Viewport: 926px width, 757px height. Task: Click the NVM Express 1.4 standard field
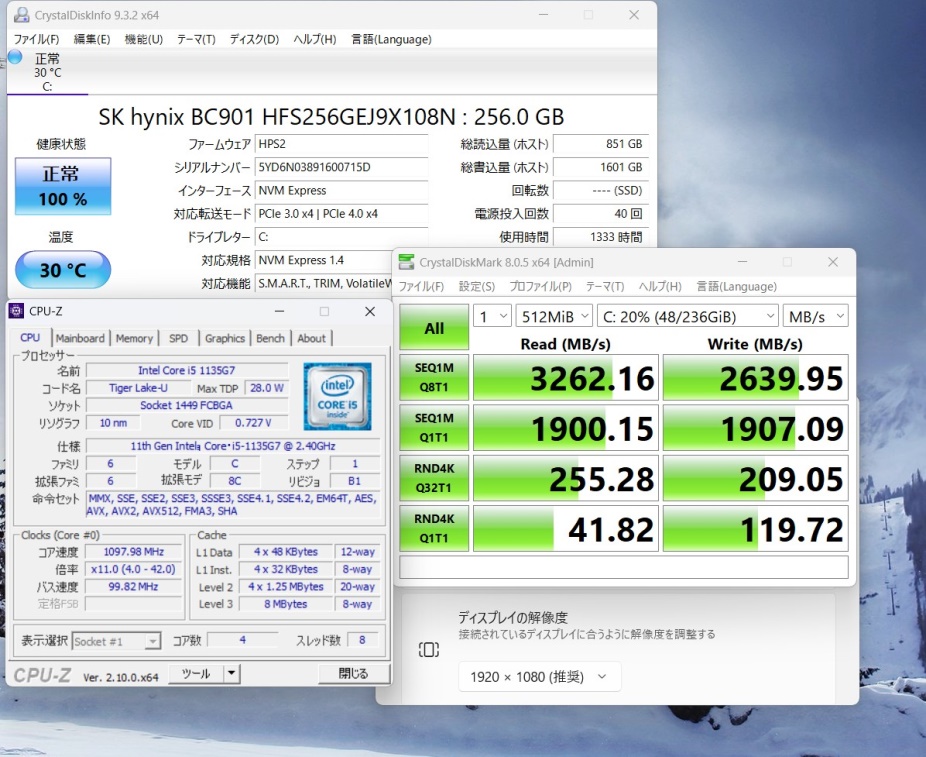[323, 260]
